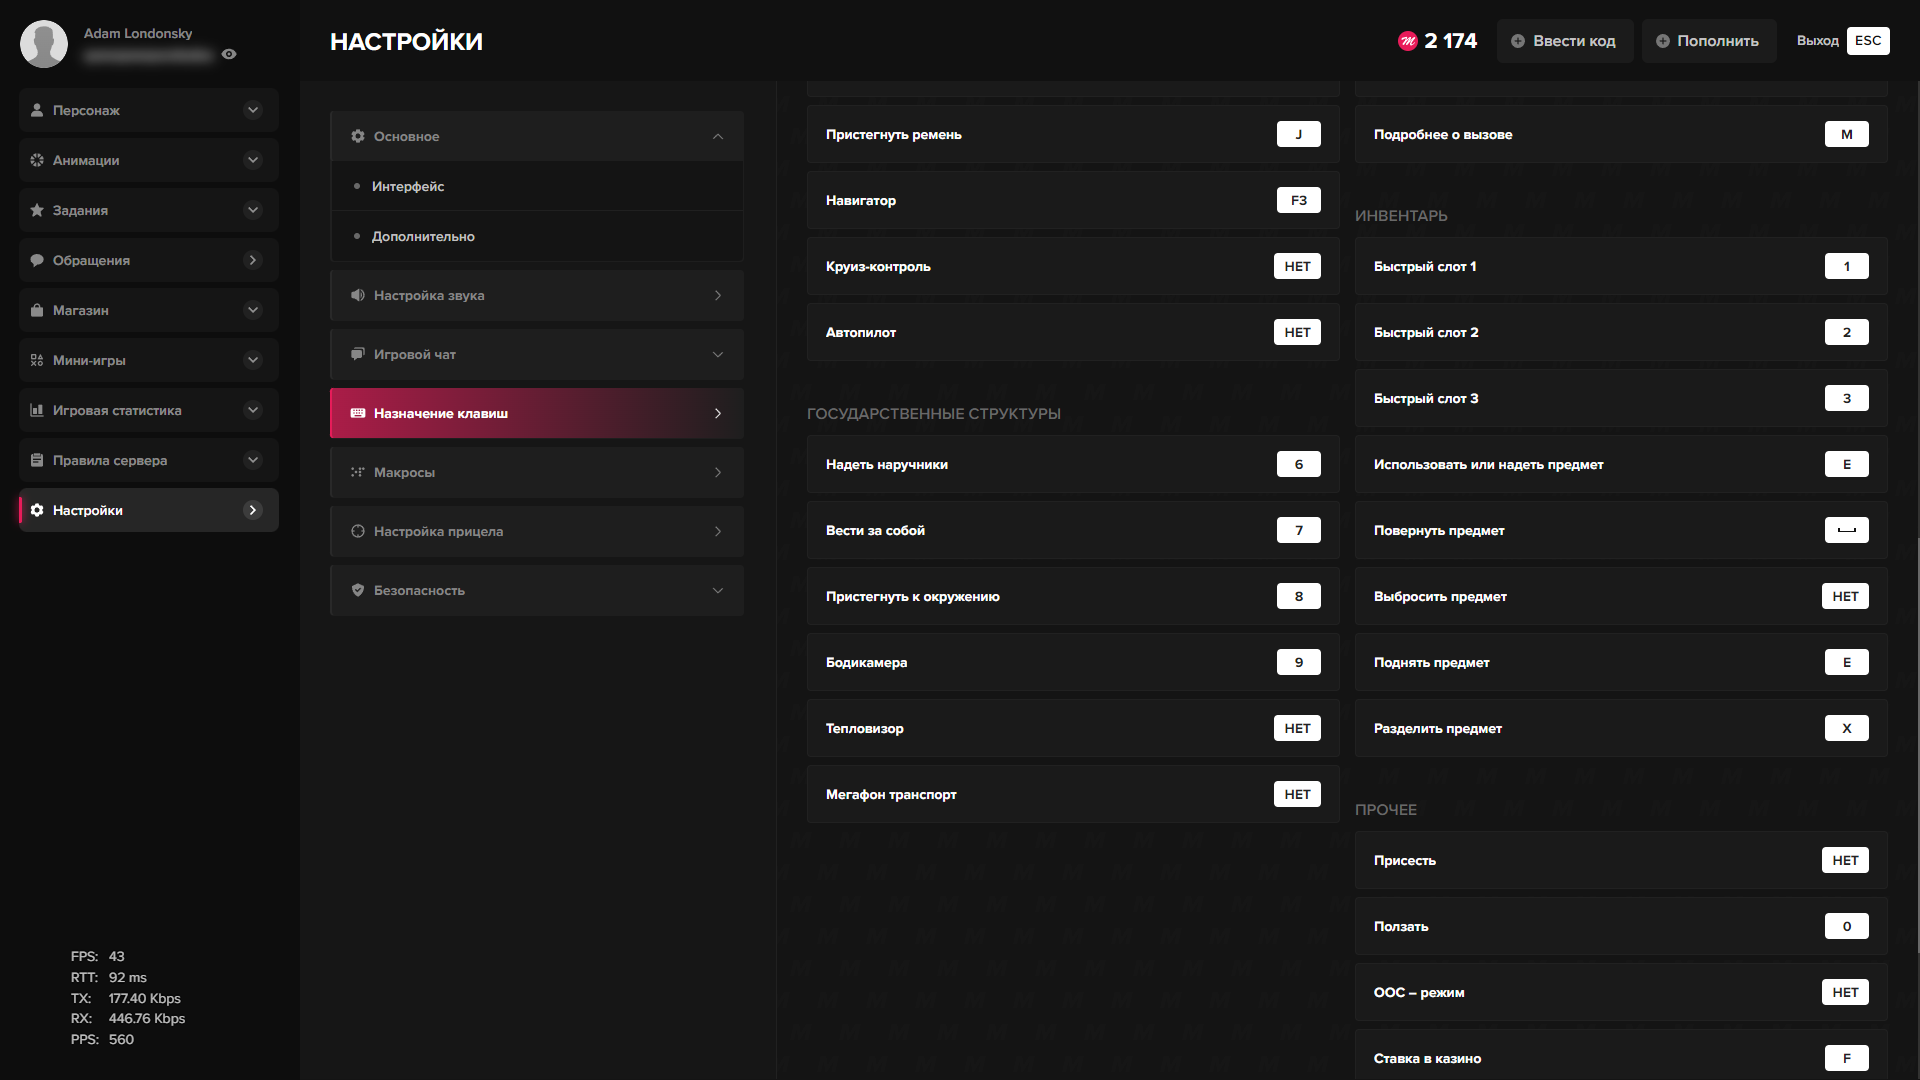The height and width of the screenshot is (1080, 1920).
Task: Click the currency coin icon beside 2 174
Action: coord(1407,41)
